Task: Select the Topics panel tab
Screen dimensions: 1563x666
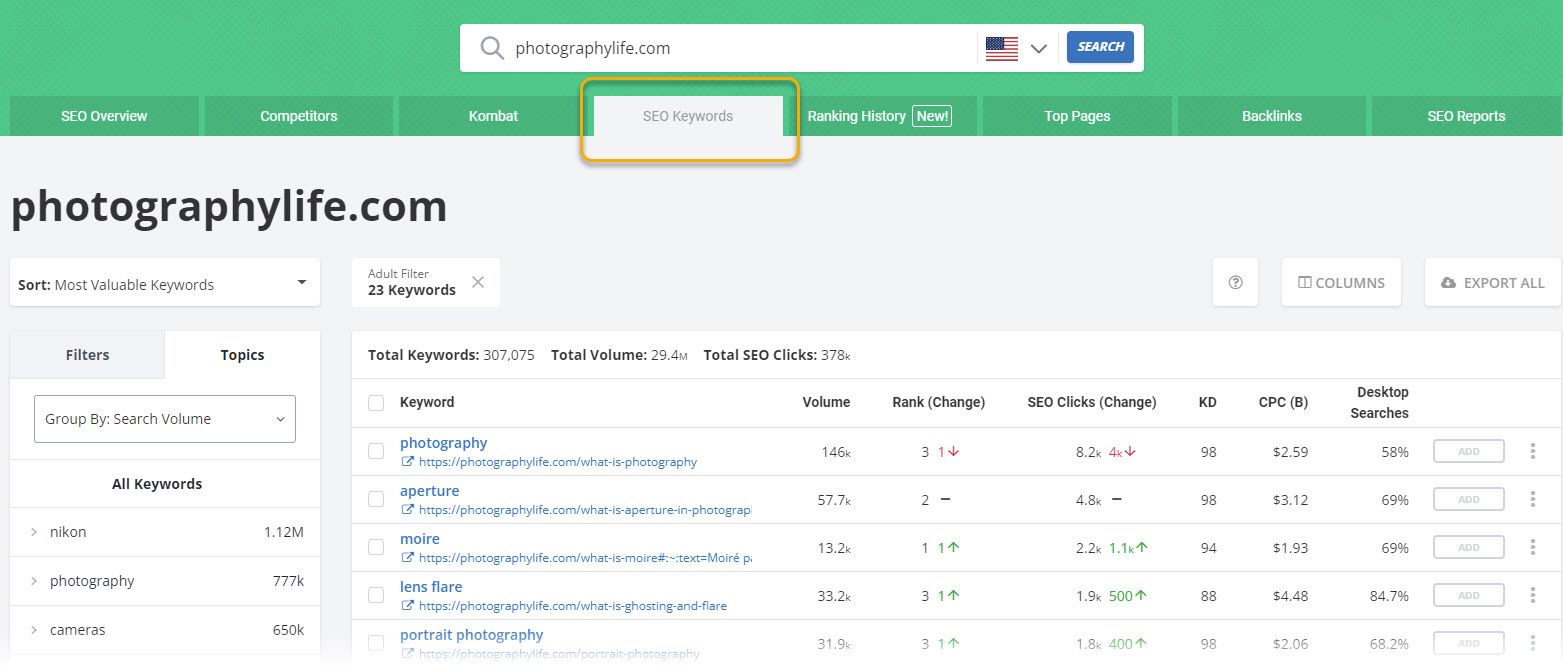Action: point(243,355)
